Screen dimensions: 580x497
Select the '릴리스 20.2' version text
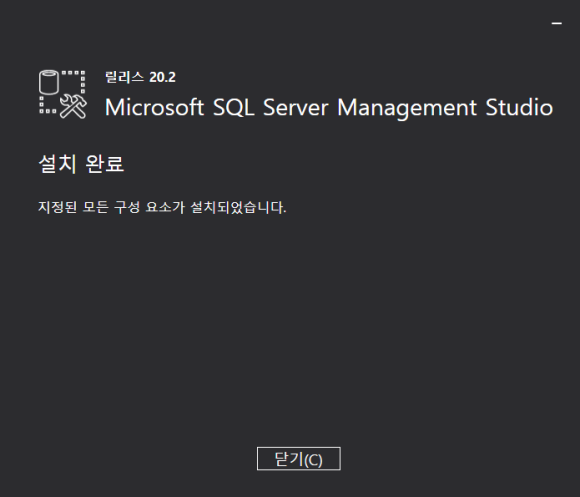point(140,77)
